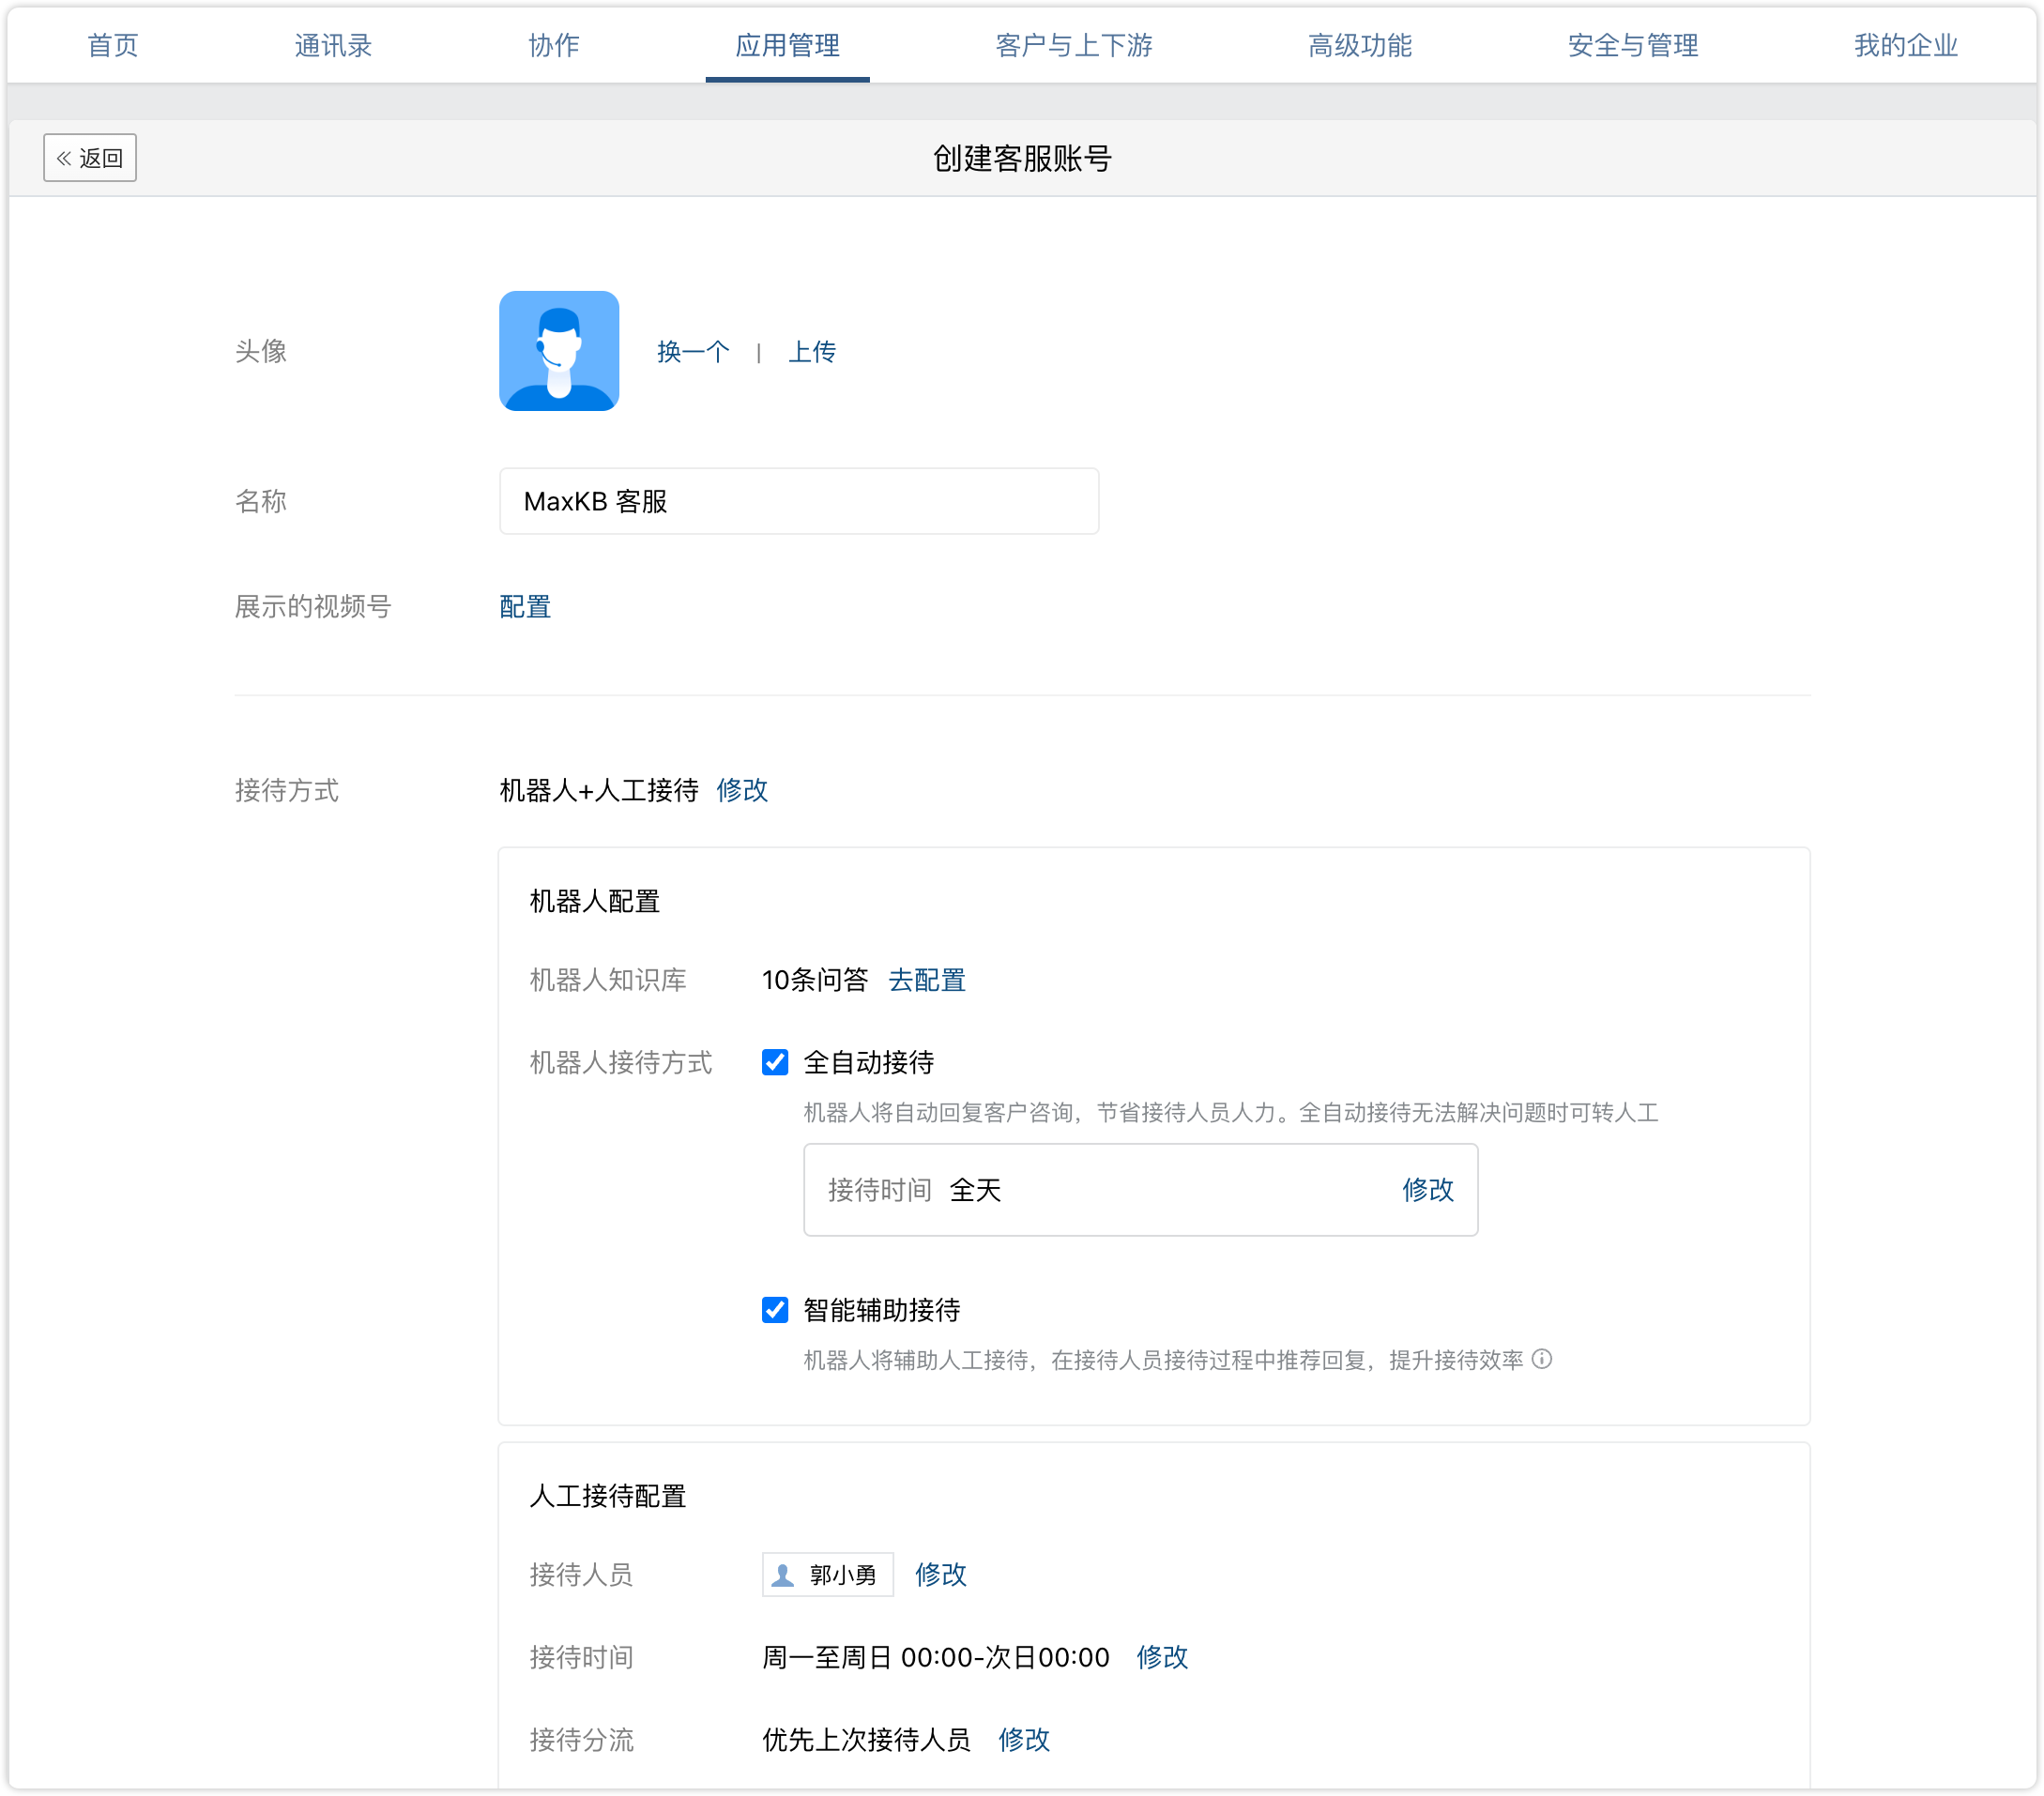Click 修改 next to 机器人+人工接待
The height and width of the screenshot is (1796, 2044).
click(742, 790)
